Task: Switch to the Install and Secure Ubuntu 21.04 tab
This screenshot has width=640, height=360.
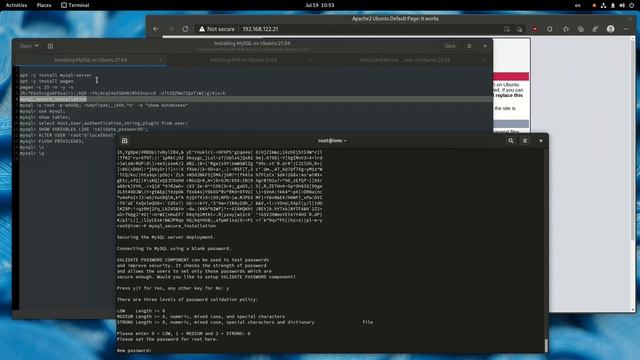Action: 404,60
